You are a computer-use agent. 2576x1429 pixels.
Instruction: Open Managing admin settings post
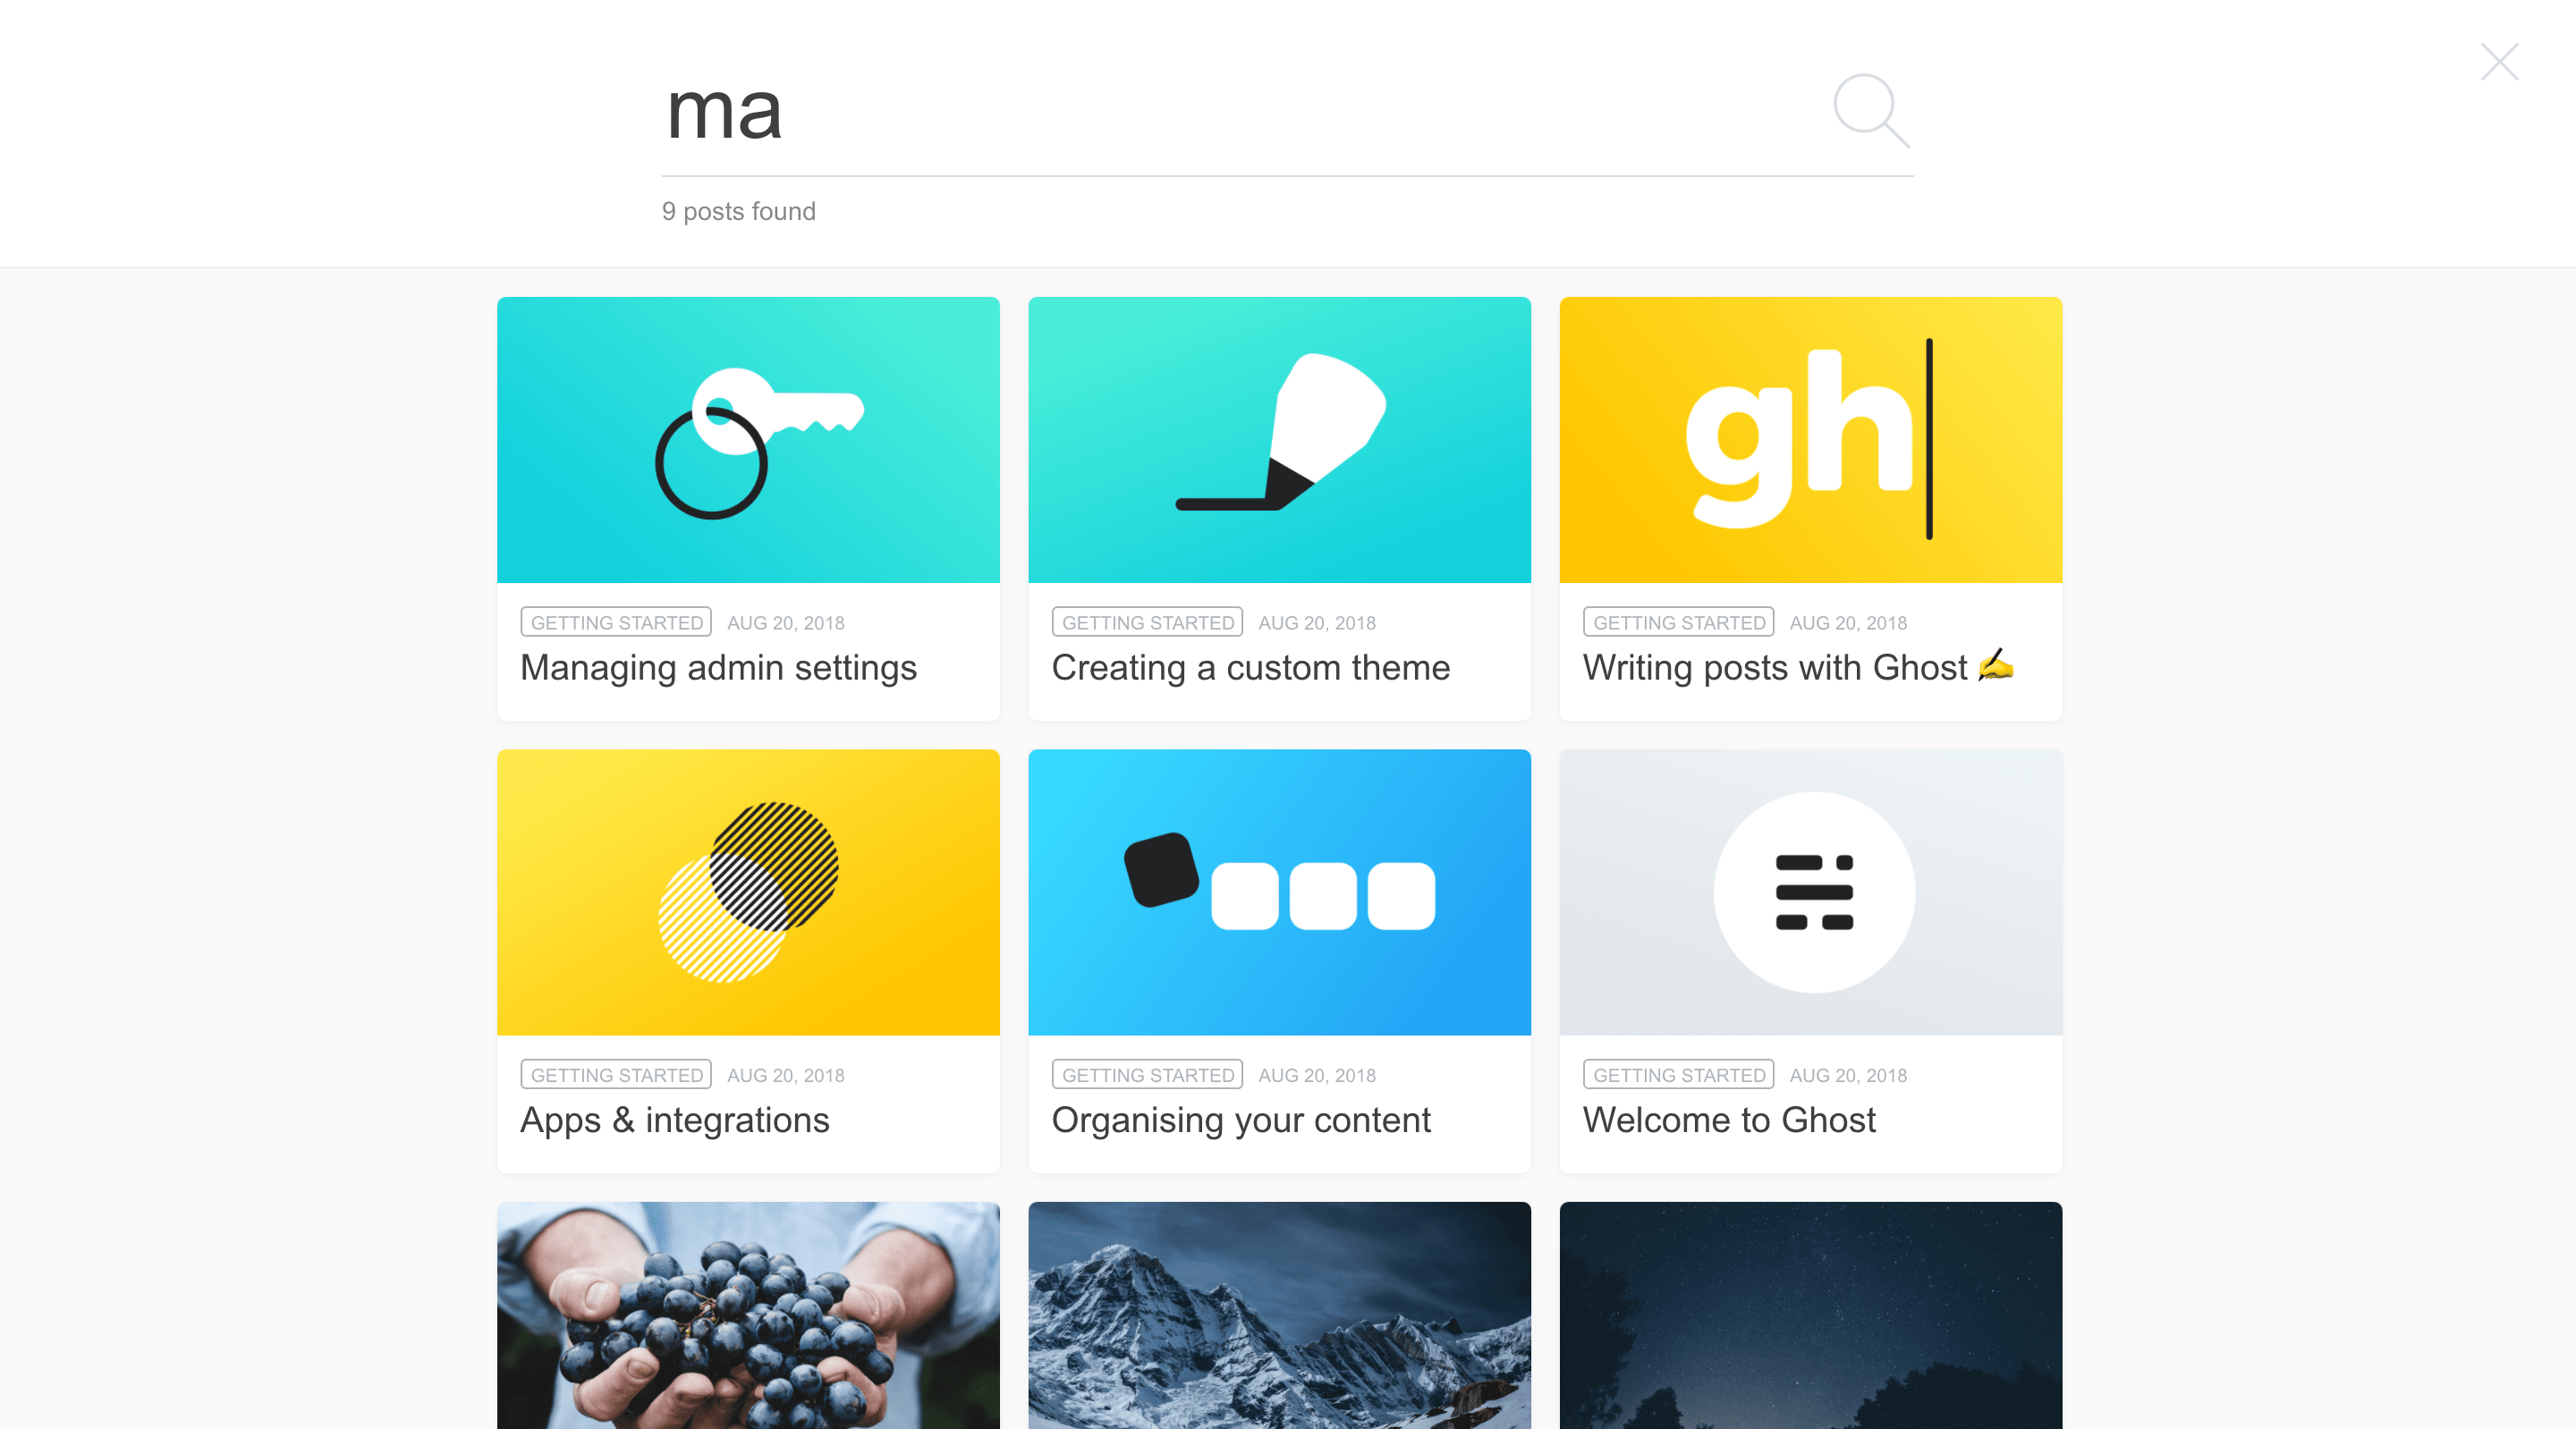point(720,667)
